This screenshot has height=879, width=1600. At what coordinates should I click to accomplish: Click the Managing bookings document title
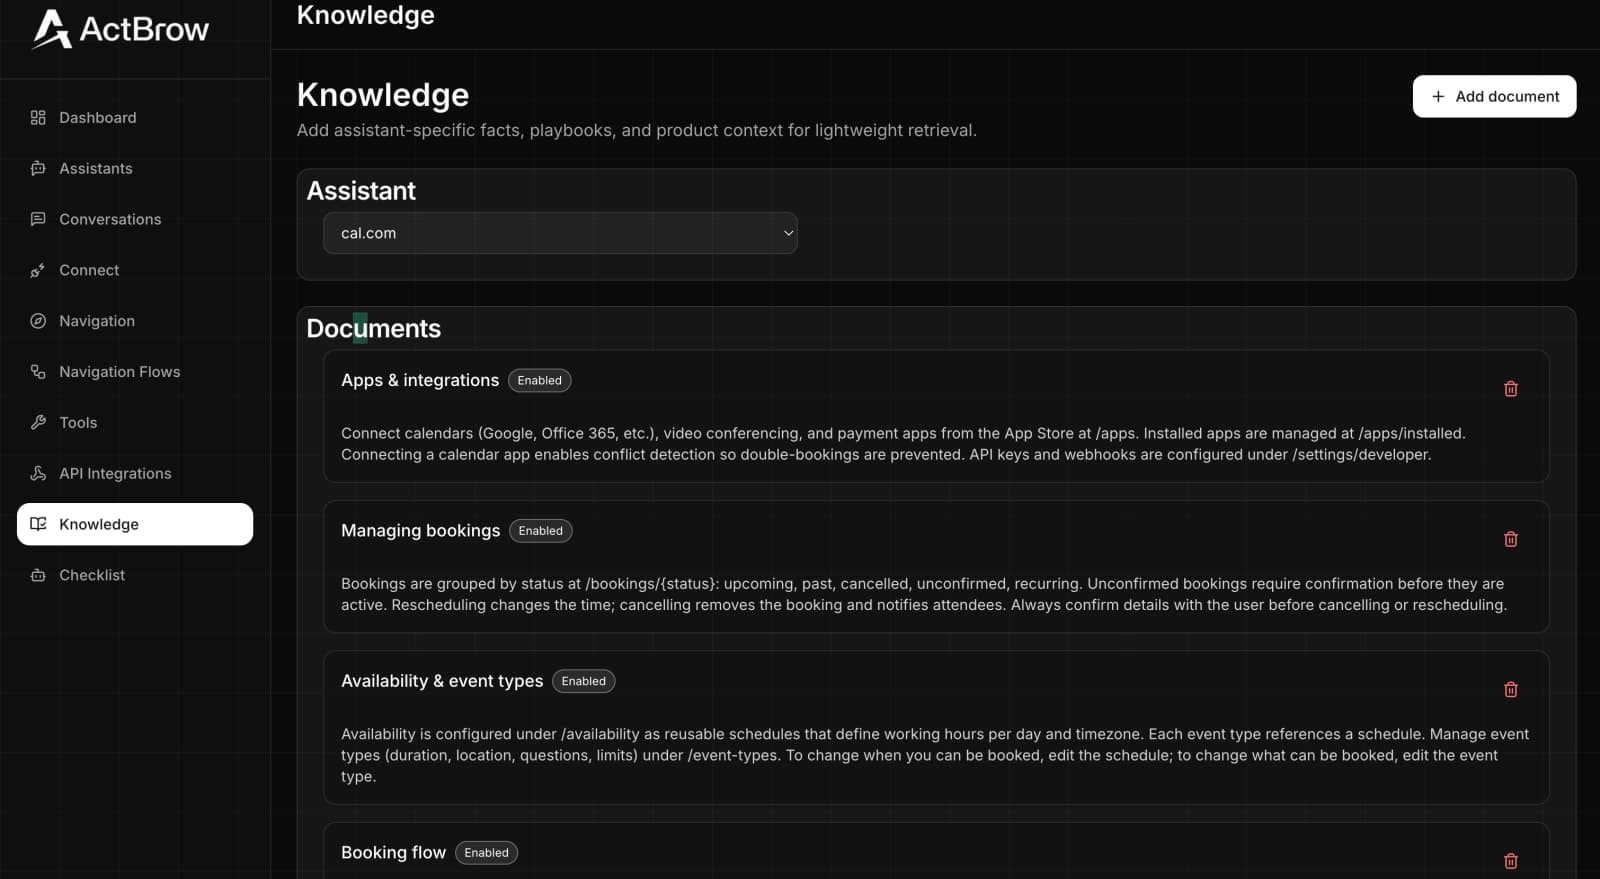420,531
